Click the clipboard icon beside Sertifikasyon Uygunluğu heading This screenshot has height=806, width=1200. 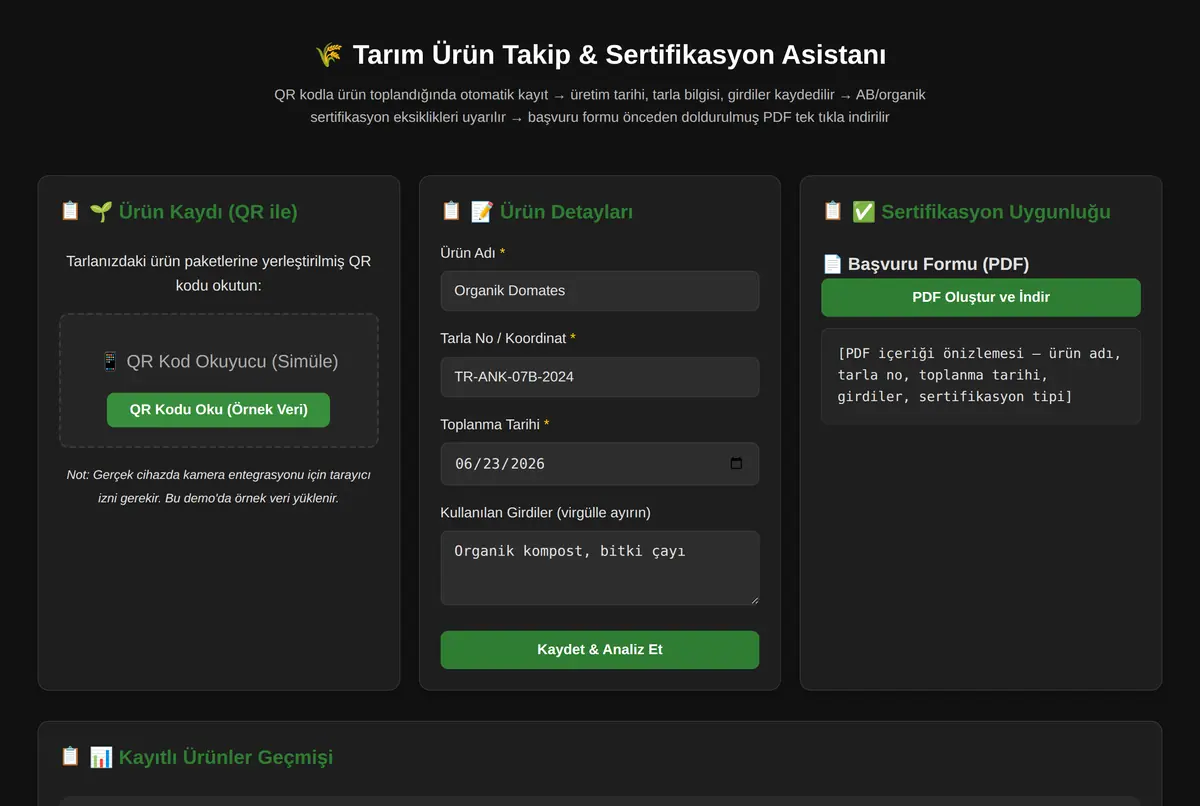click(832, 211)
